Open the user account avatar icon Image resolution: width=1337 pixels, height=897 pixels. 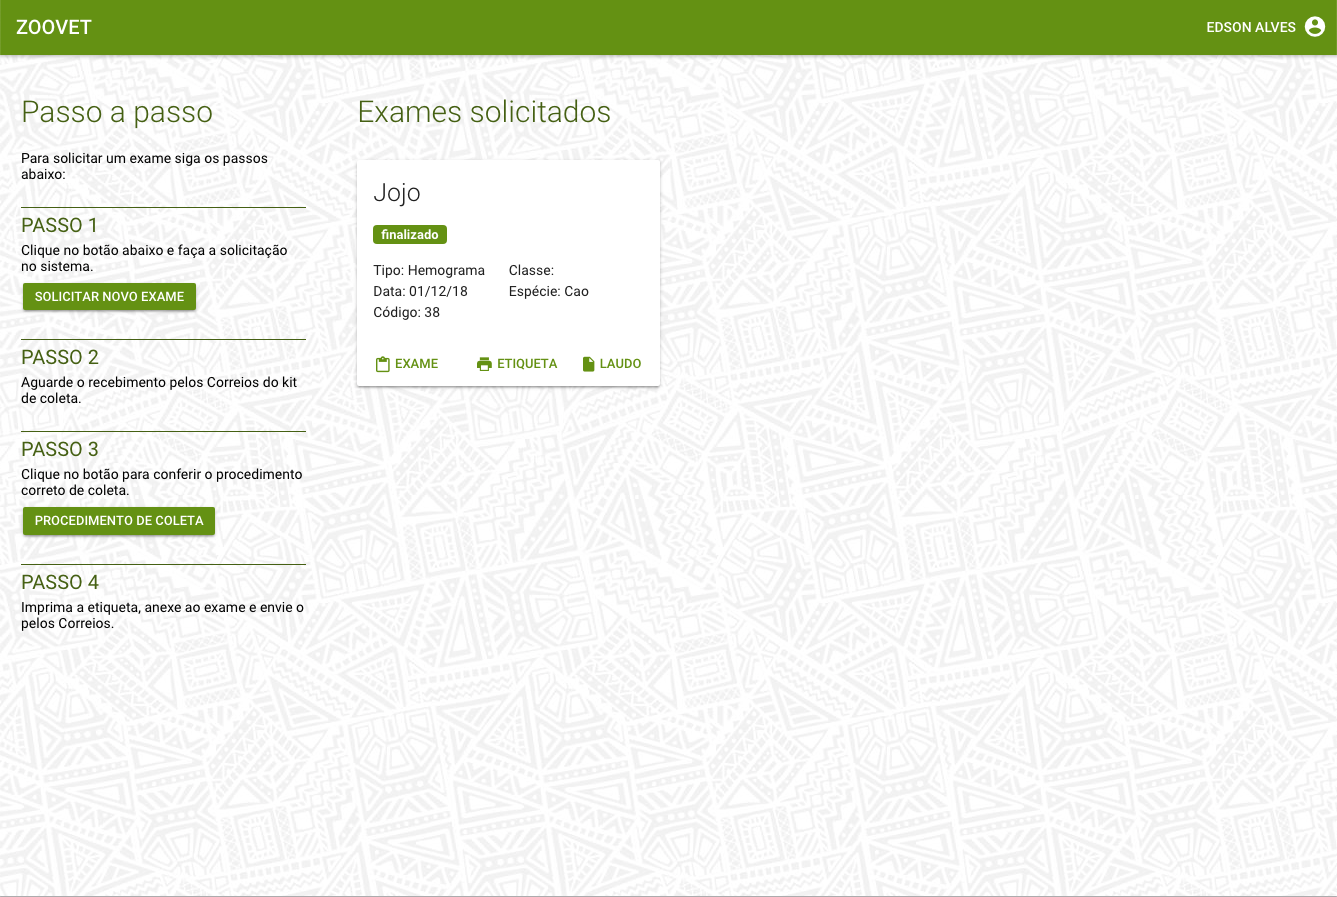tap(1315, 27)
